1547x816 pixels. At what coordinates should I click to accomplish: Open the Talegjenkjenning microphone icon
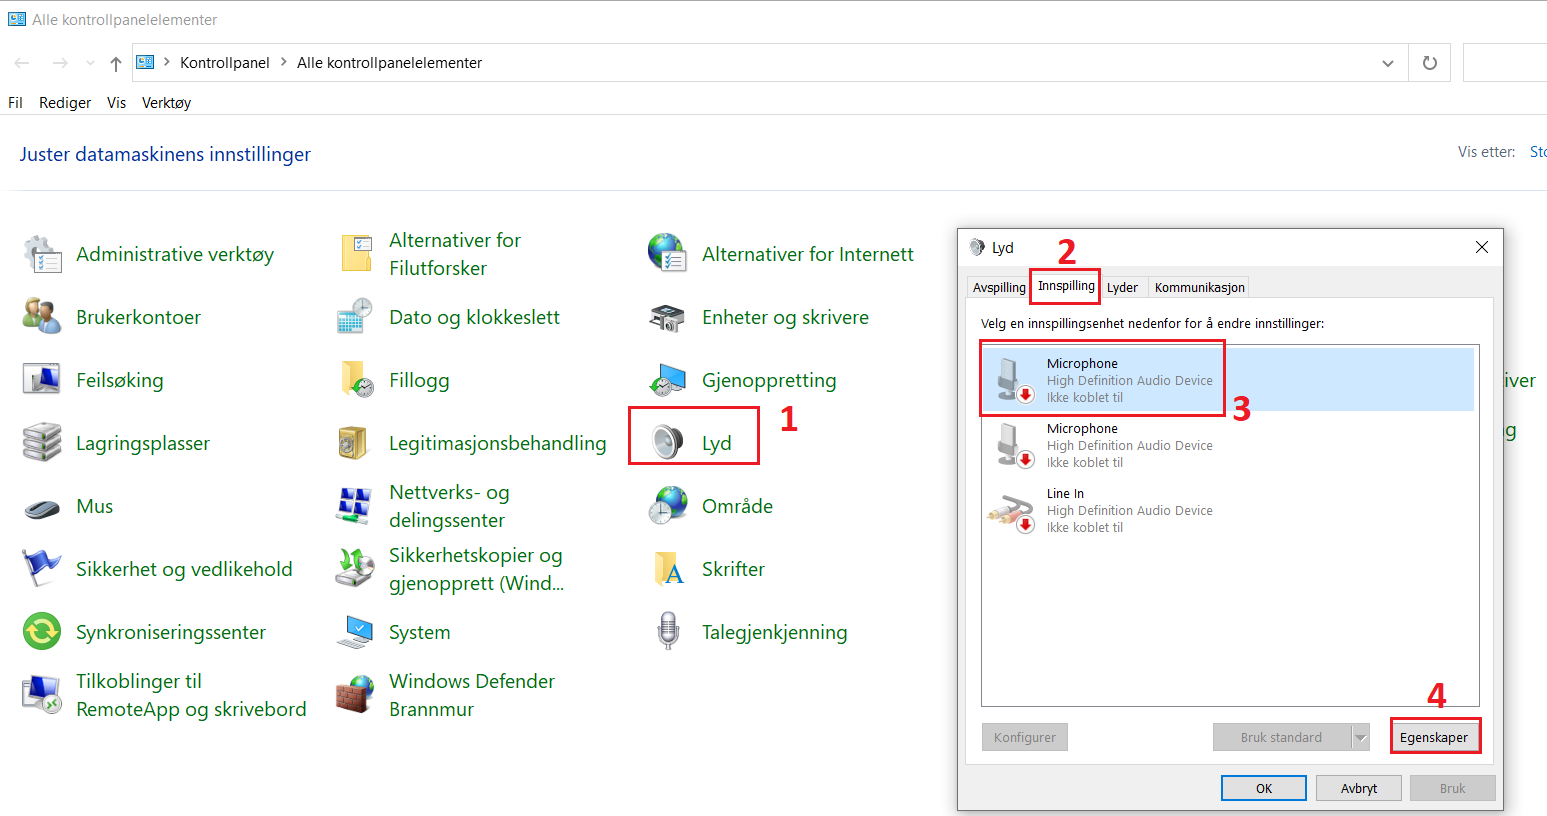(668, 631)
